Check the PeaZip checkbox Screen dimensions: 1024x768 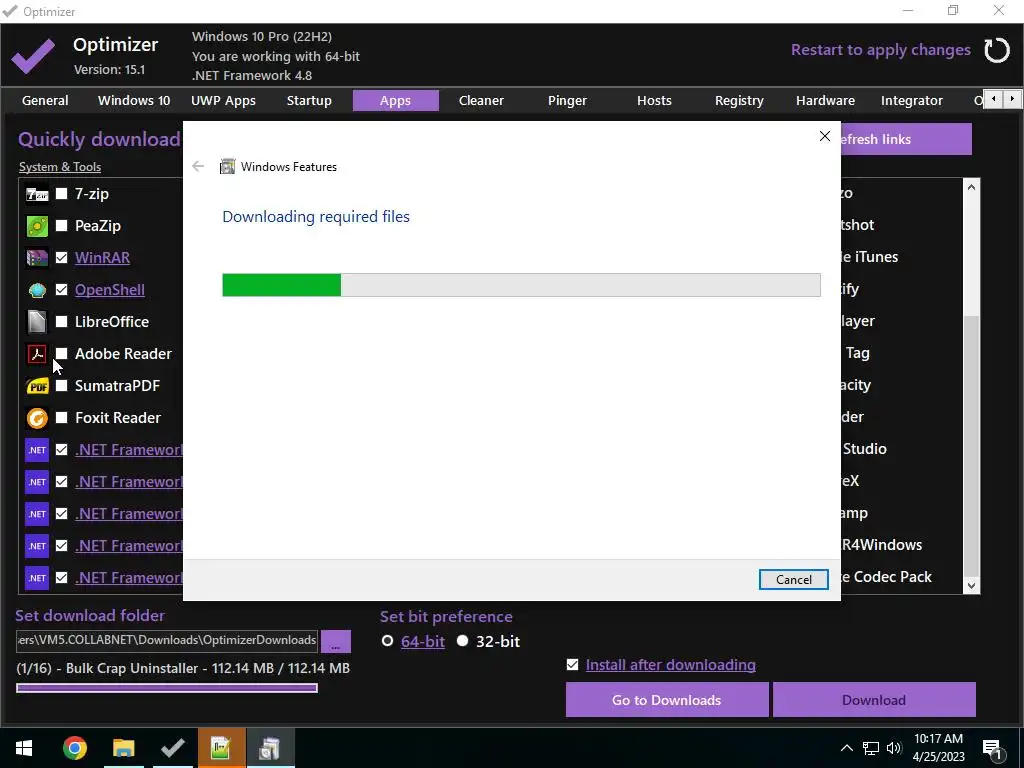61,226
